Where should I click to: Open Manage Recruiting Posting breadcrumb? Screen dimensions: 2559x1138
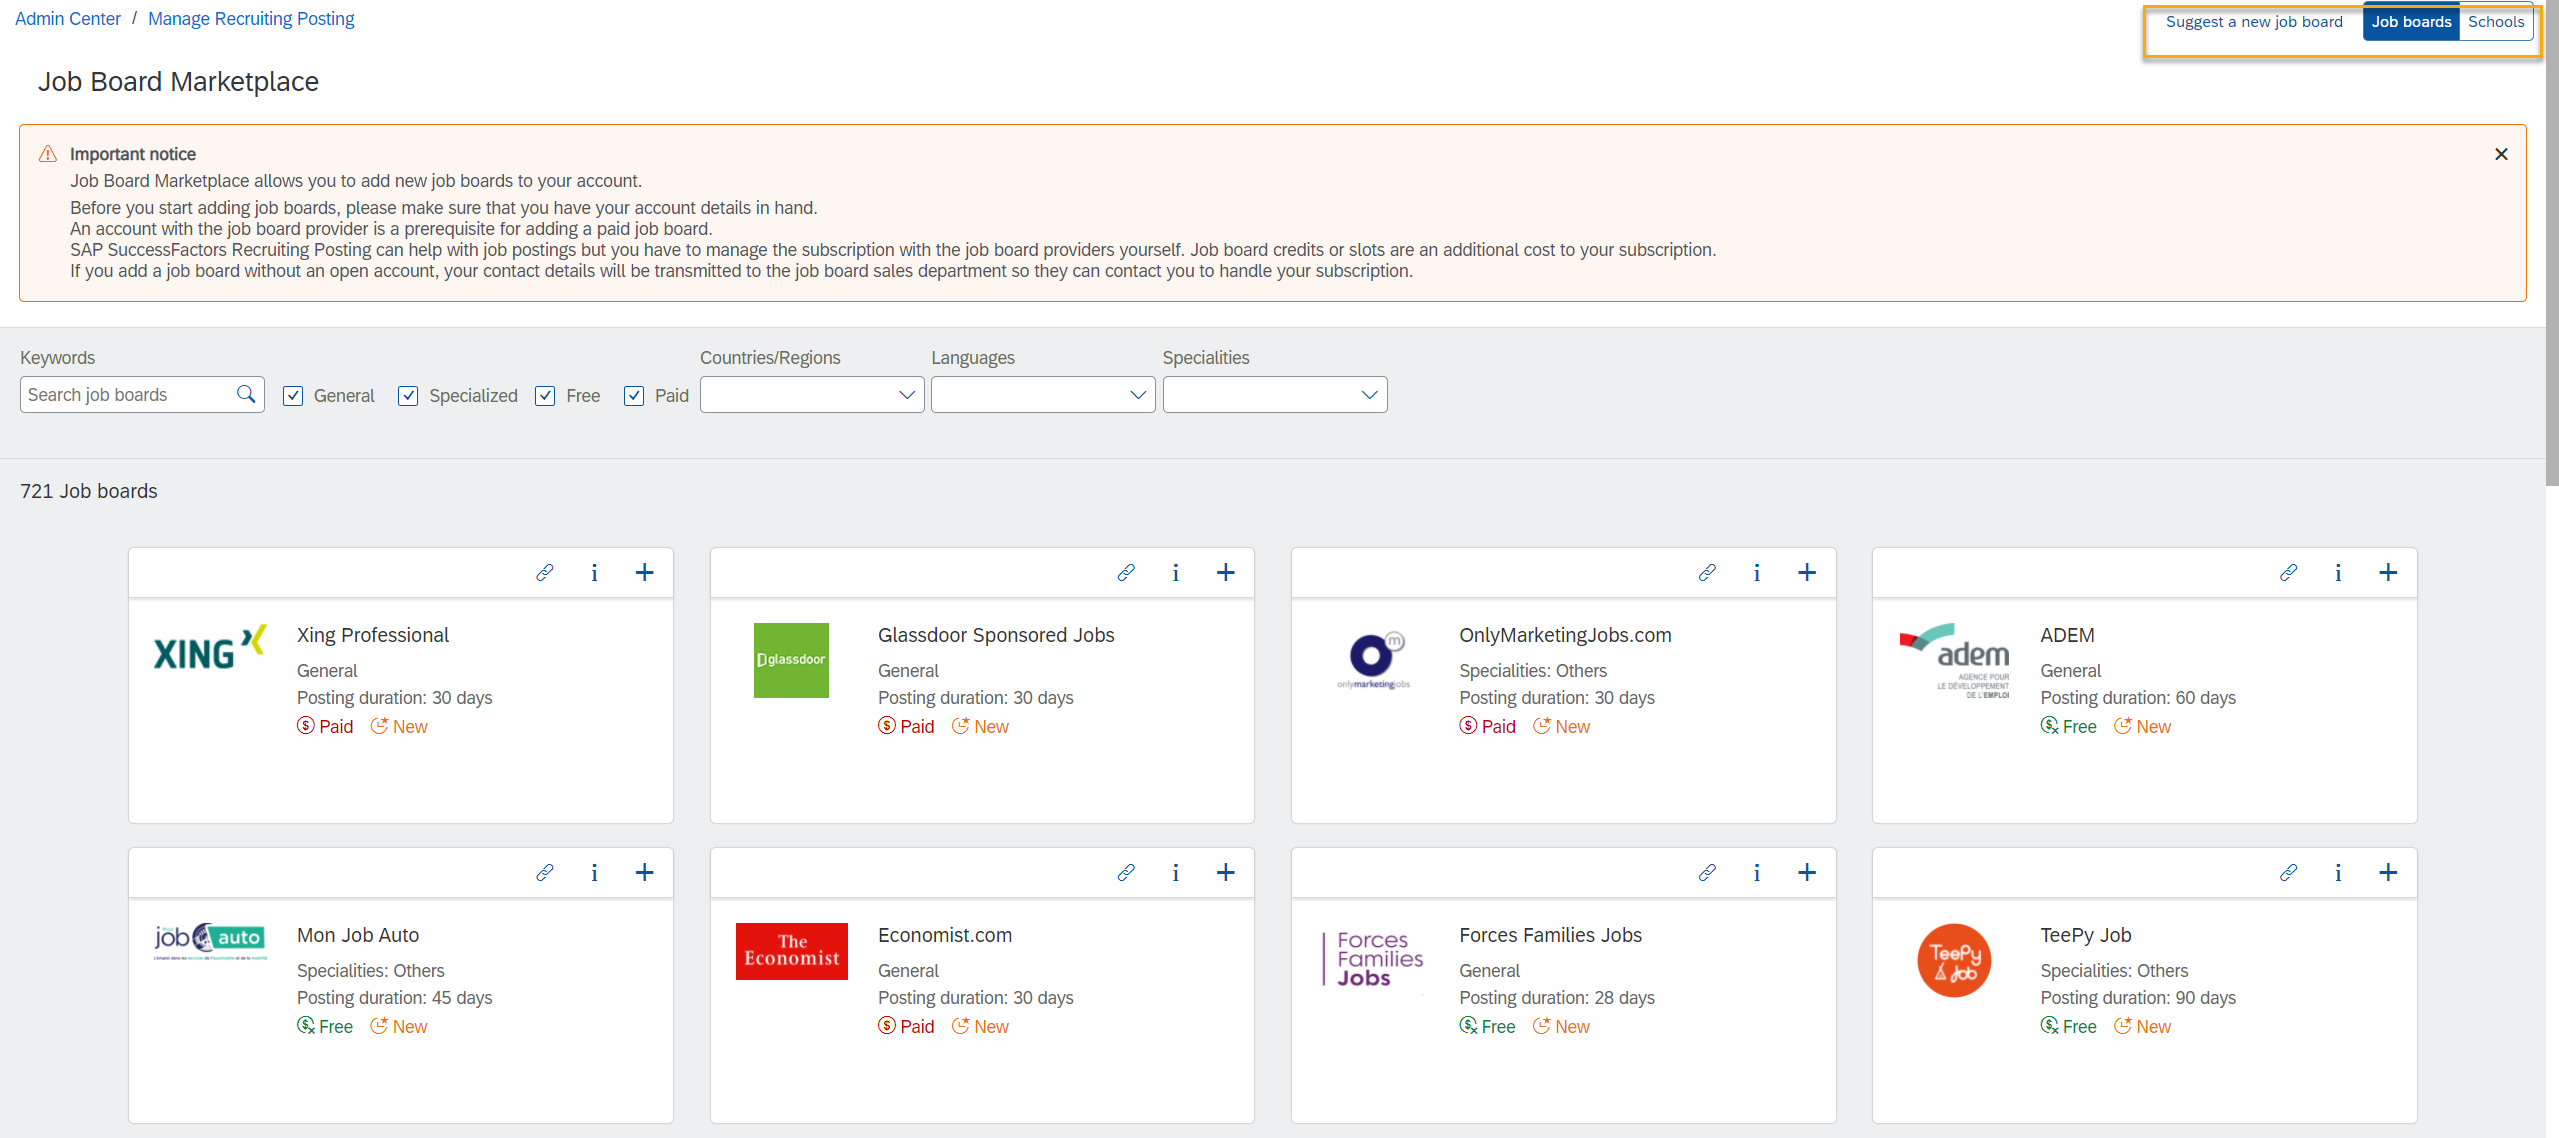pos(251,19)
